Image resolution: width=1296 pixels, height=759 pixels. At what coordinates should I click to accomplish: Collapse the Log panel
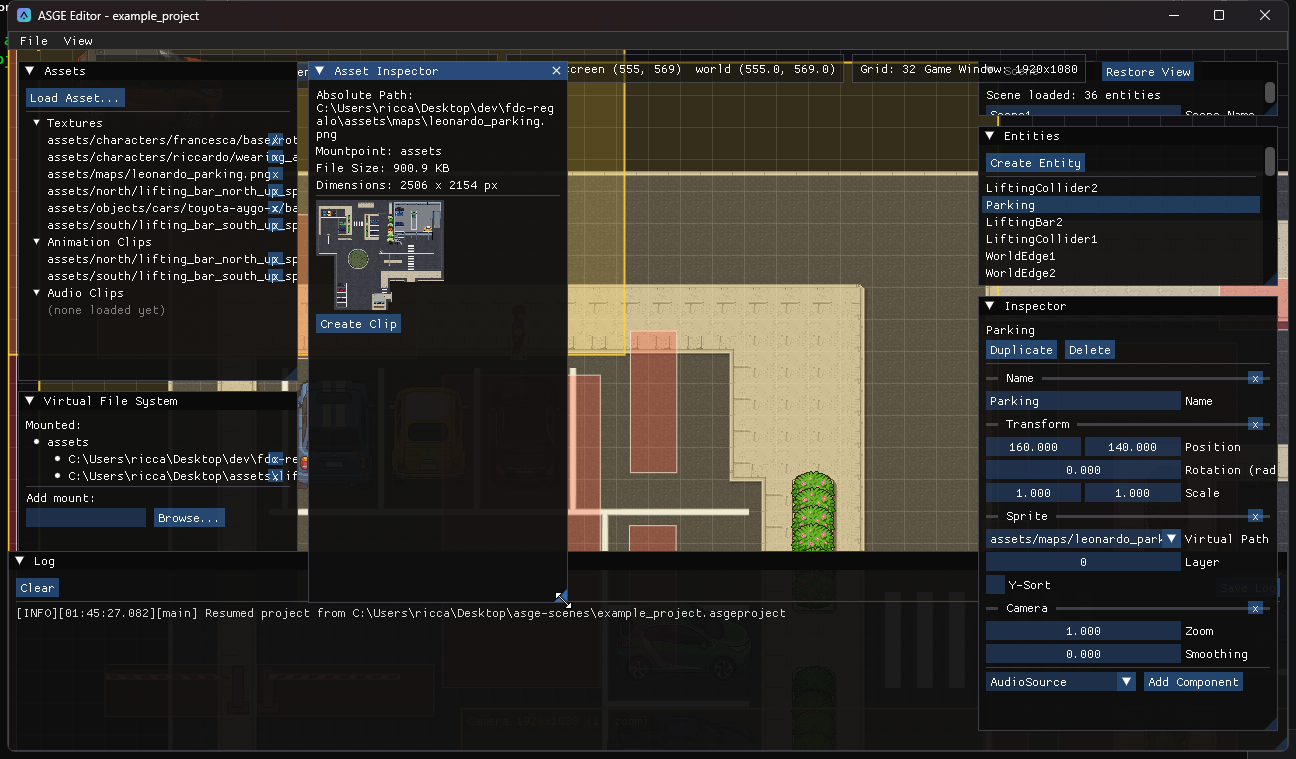[x=20, y=562]
